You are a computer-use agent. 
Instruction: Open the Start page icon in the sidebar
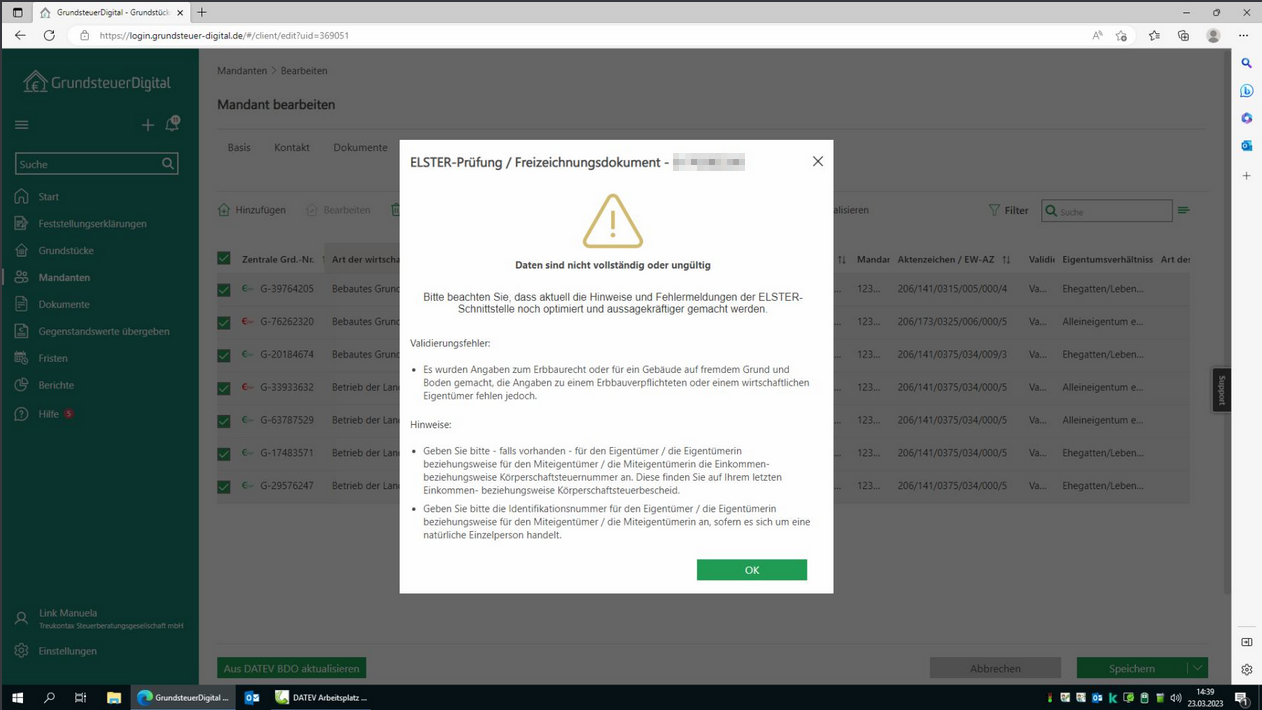pyautogui.click(x=22, y=197)
